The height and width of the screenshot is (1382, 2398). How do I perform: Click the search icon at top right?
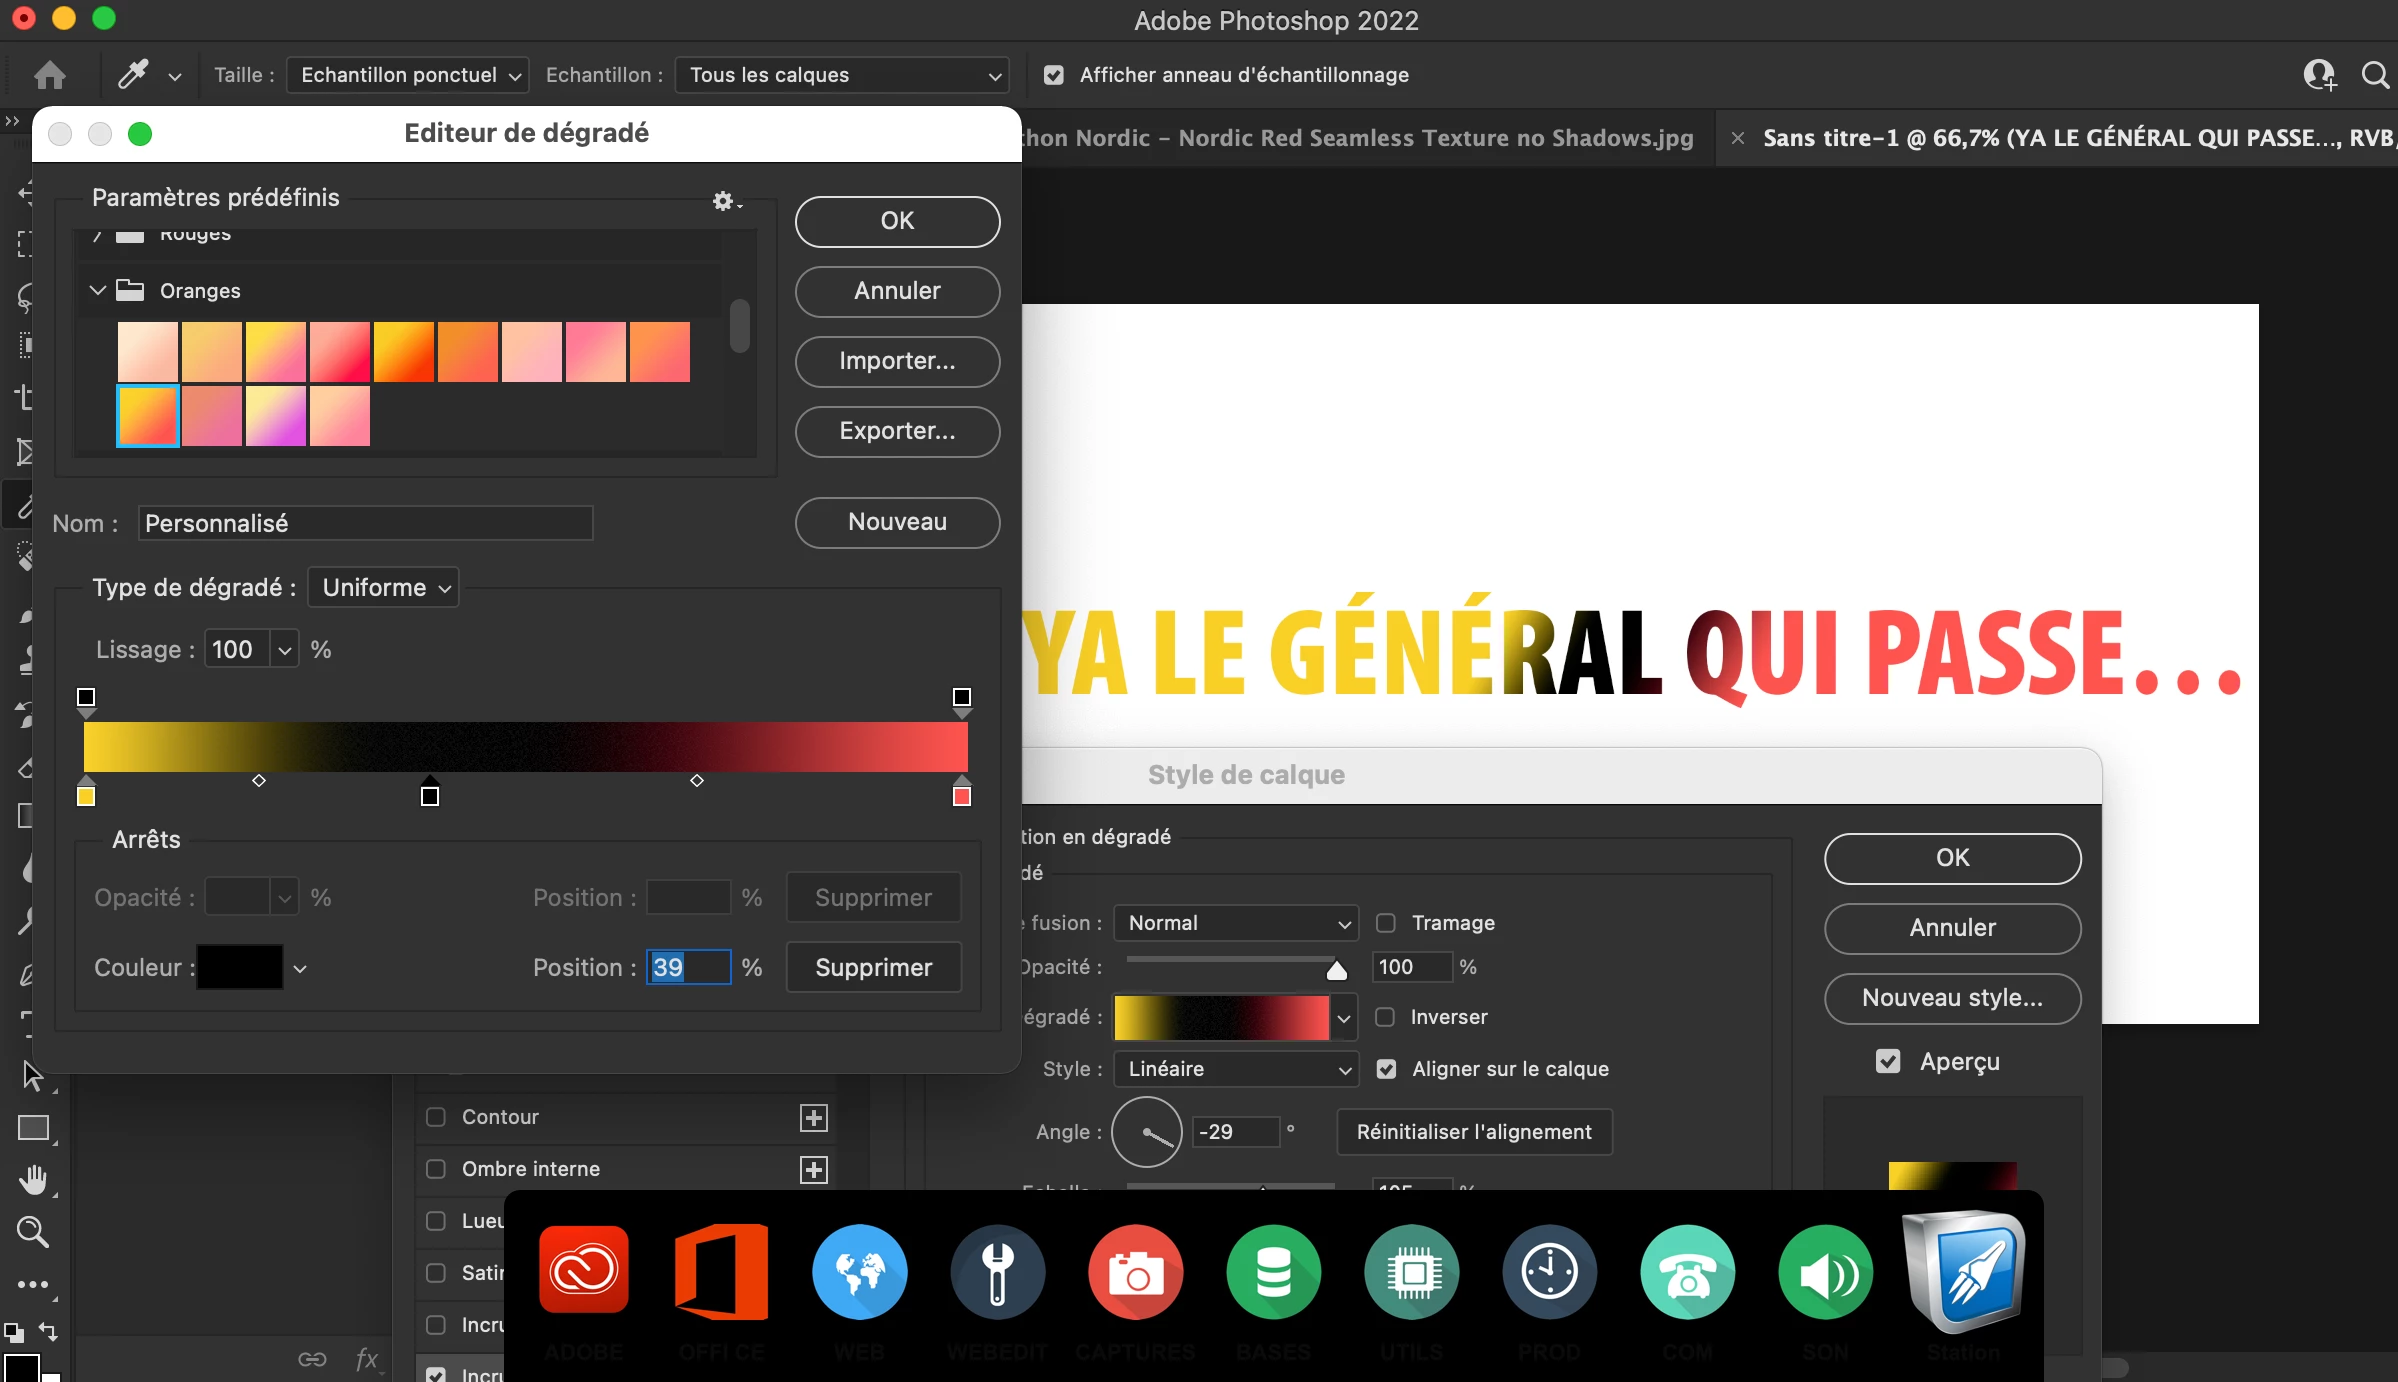2375,75
